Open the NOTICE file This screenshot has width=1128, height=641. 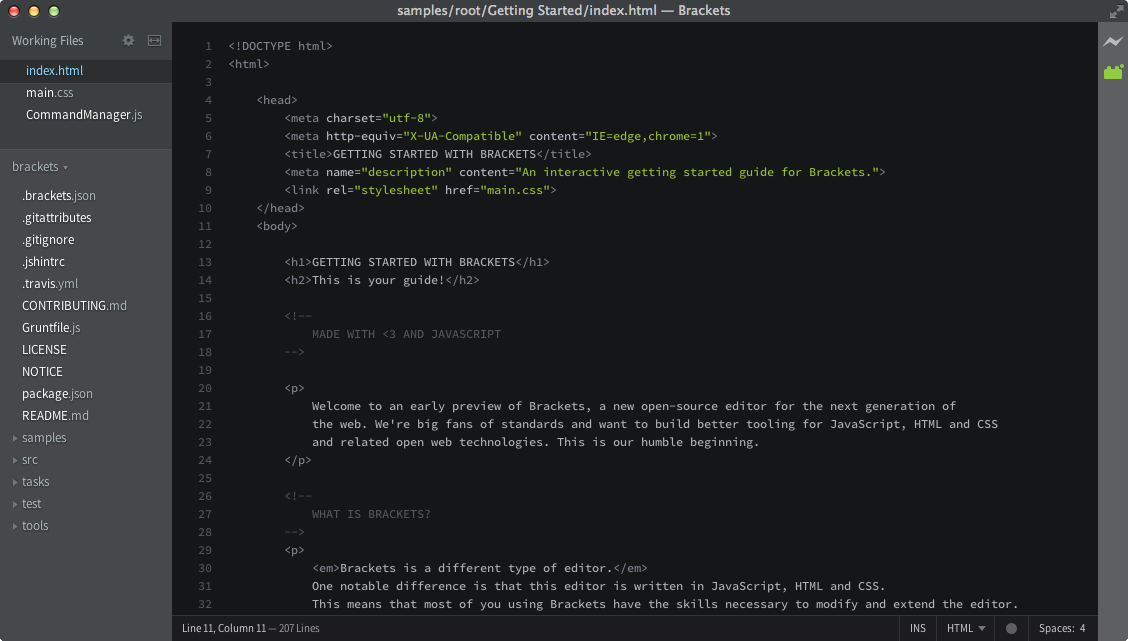tap(42, 372)
